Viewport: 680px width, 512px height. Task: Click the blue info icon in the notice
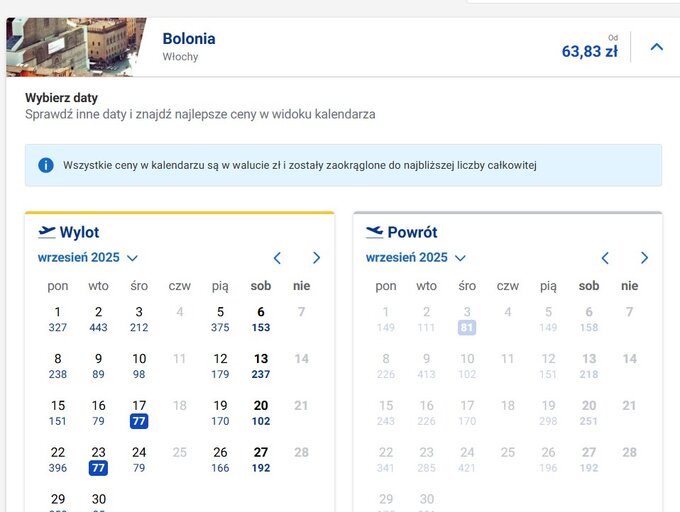46,165
